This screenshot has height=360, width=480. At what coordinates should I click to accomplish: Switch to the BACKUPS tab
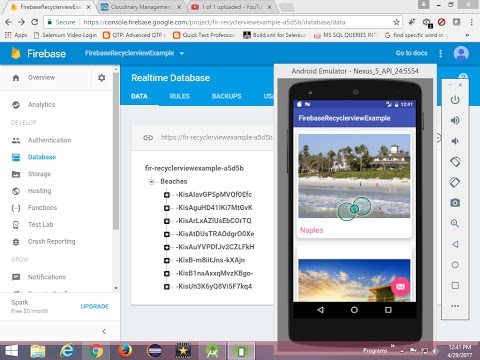226,96
